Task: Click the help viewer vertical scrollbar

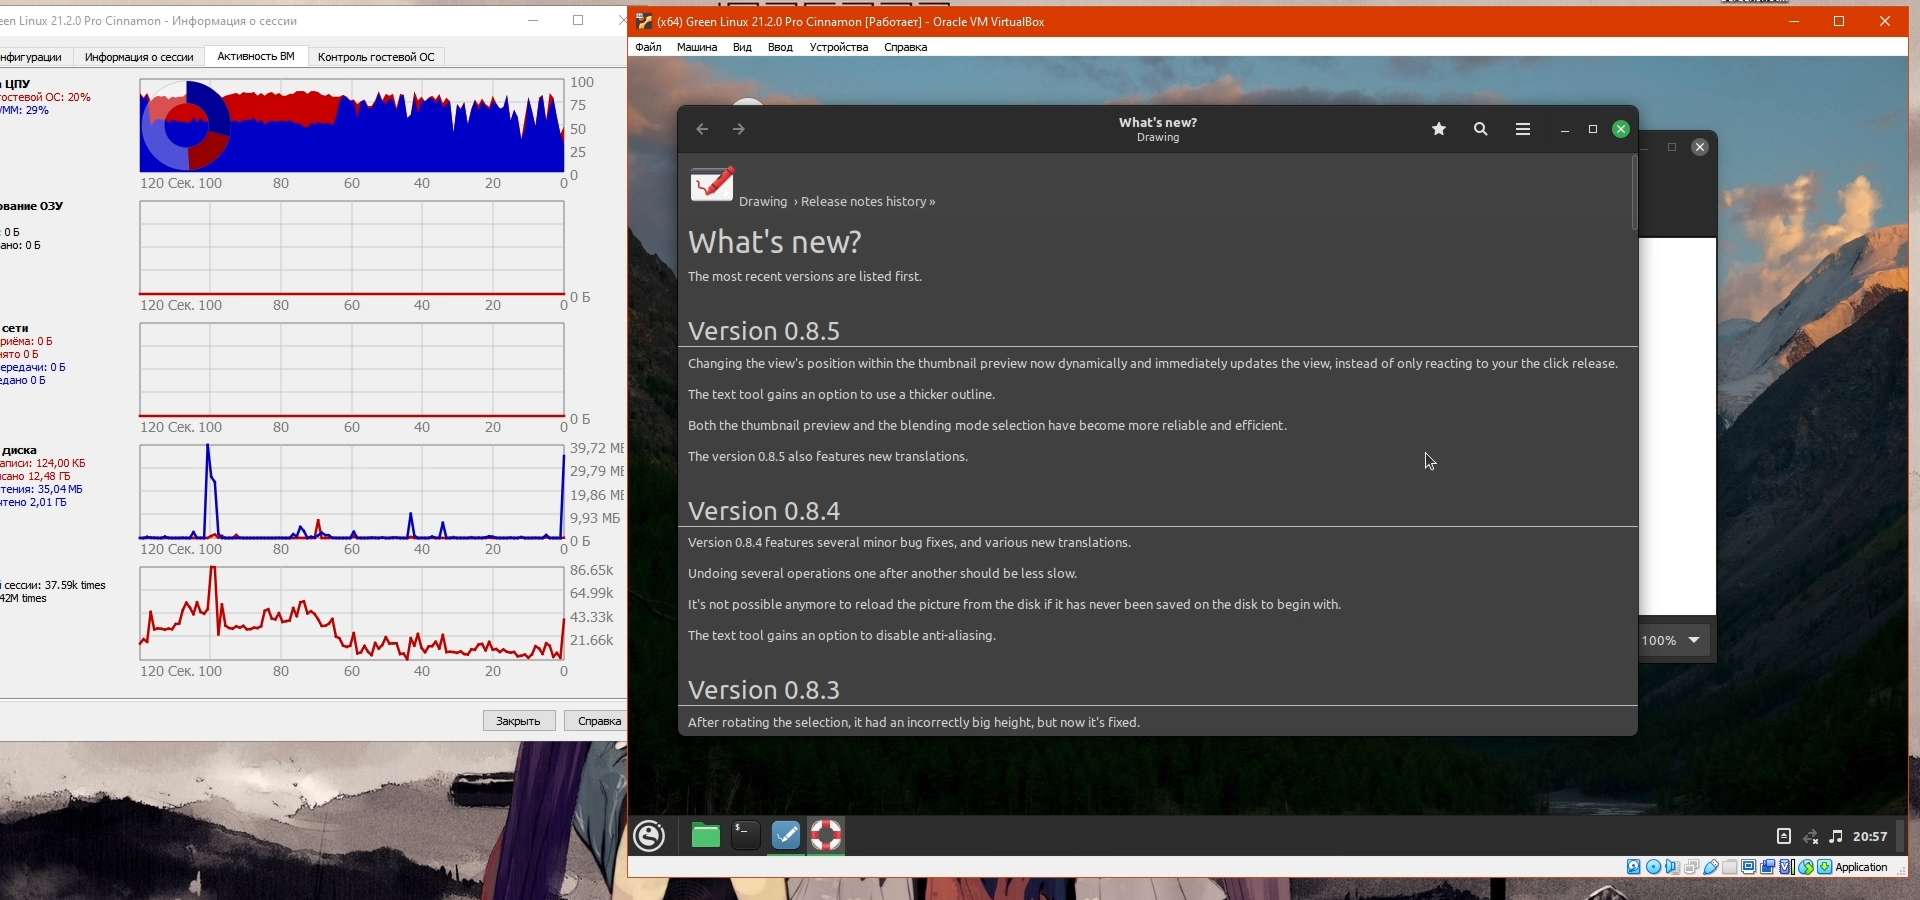Action: (1634, 192)
